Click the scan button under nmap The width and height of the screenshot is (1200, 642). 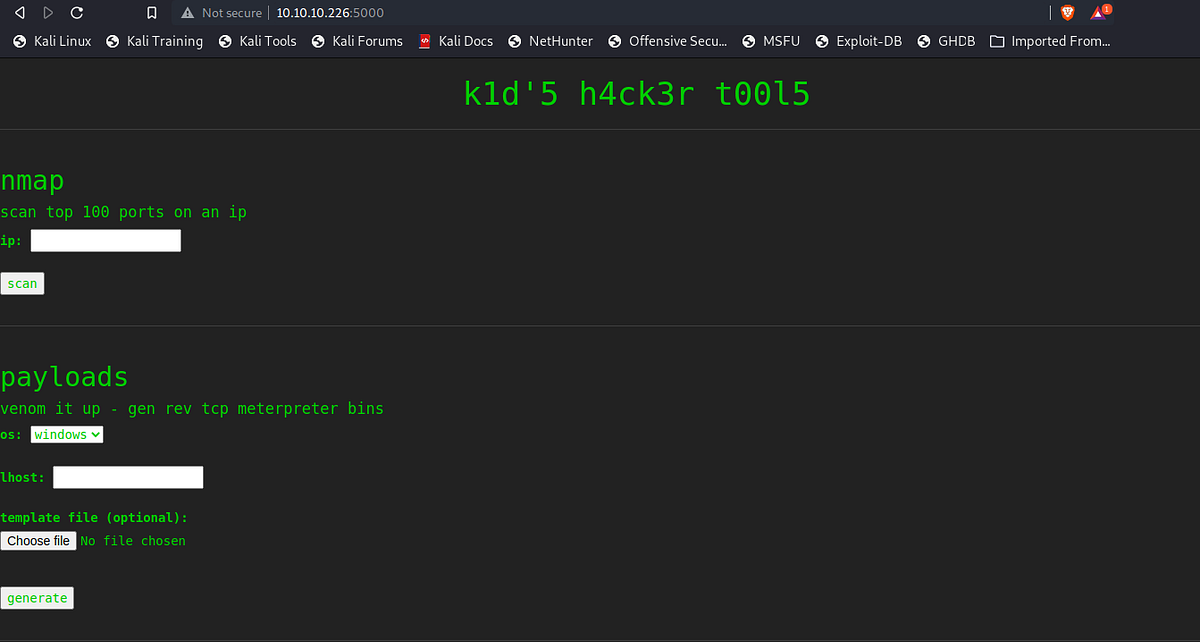click(x=22, y=283)
